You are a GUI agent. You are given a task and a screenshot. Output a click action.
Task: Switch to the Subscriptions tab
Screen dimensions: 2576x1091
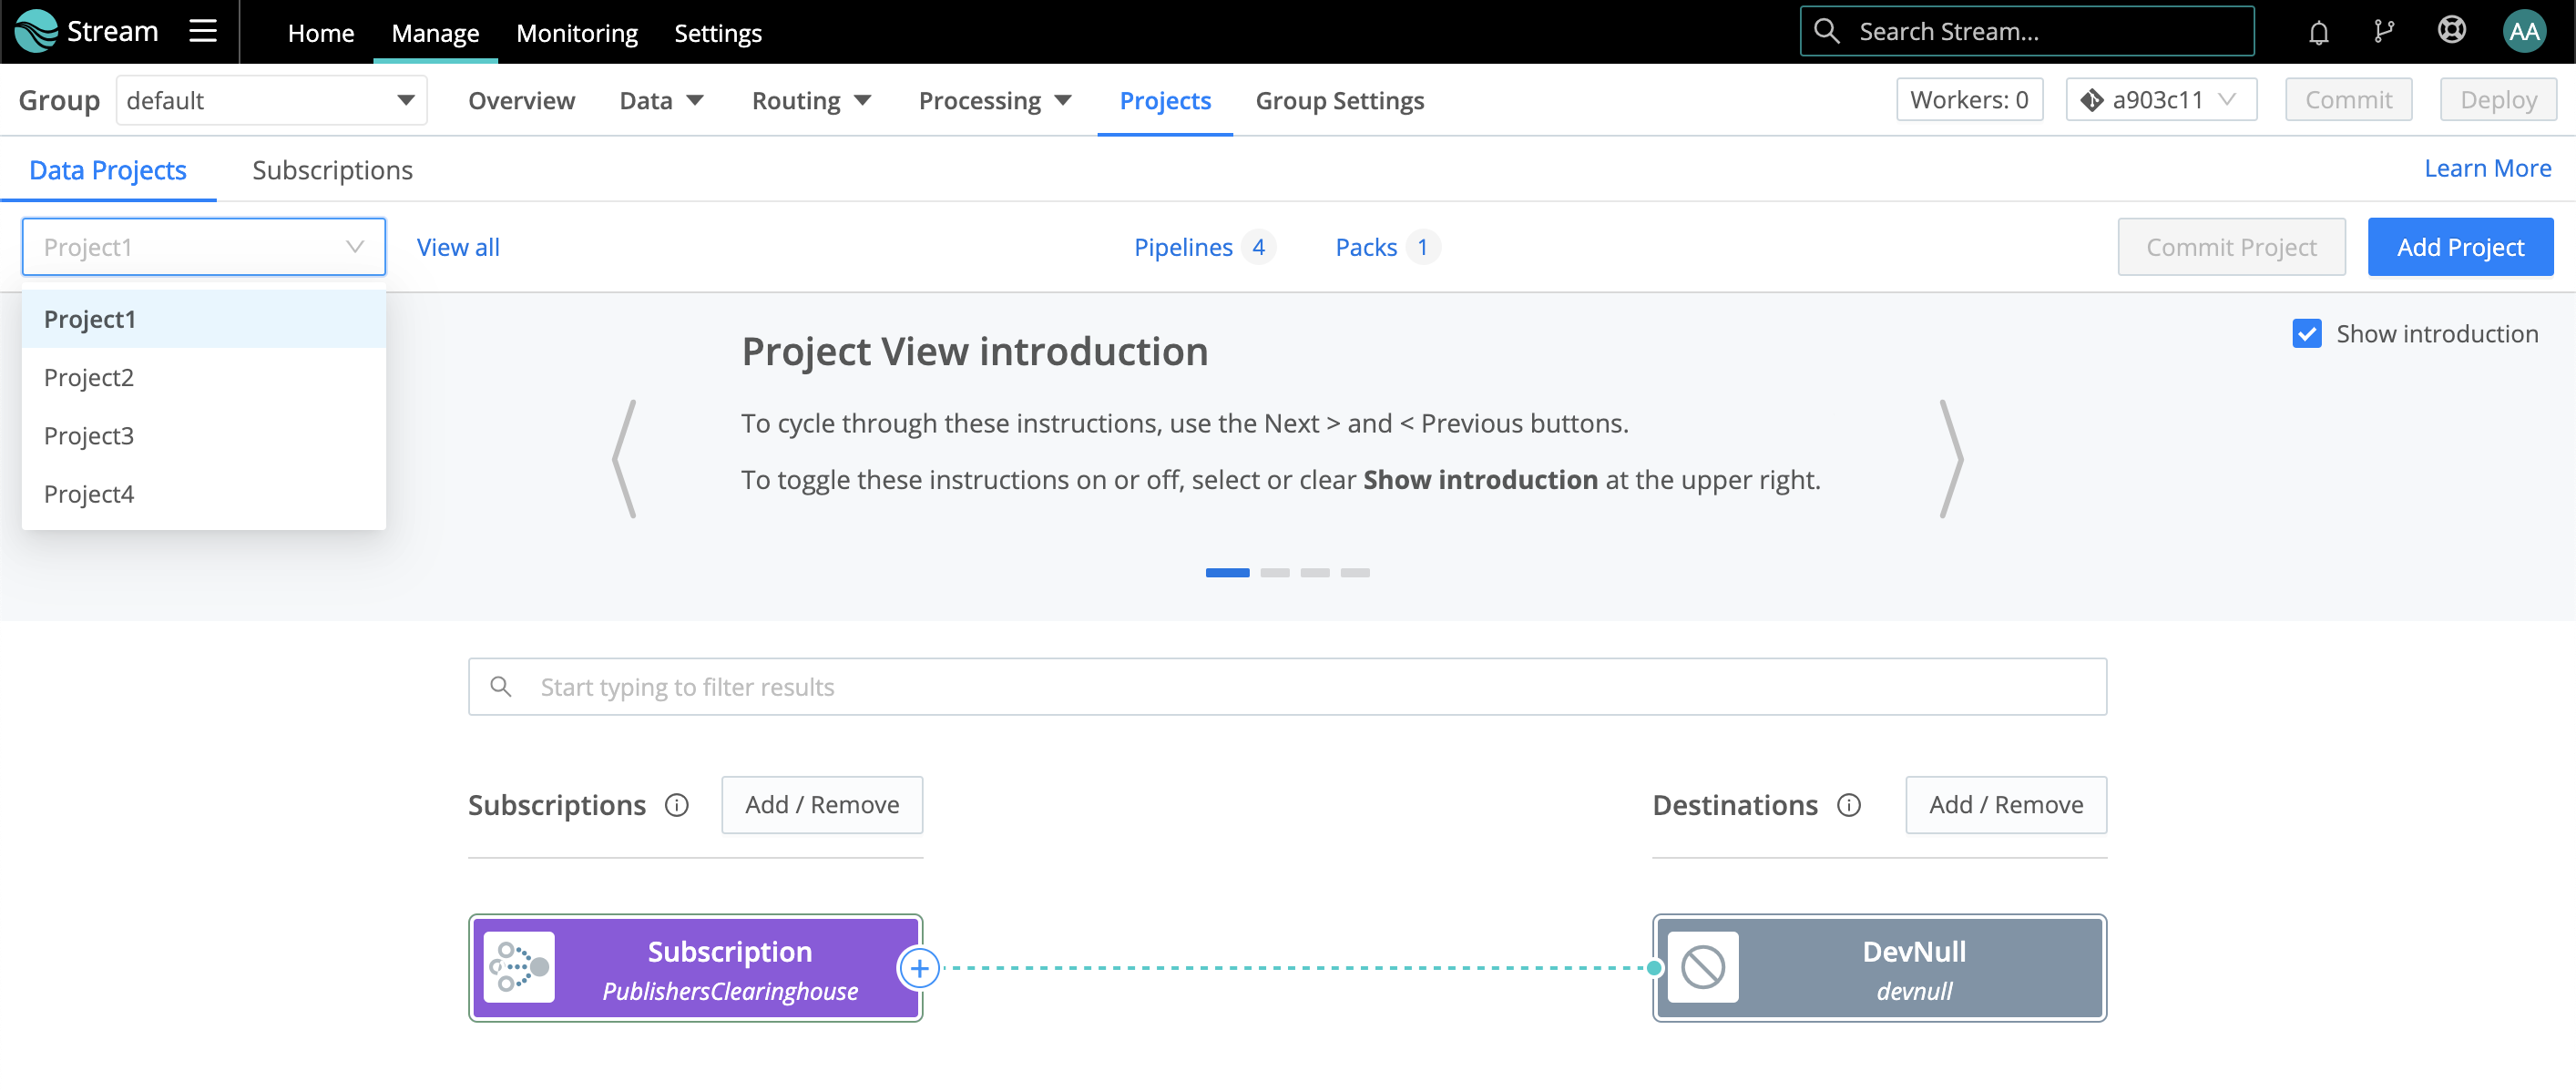[332, 170]
